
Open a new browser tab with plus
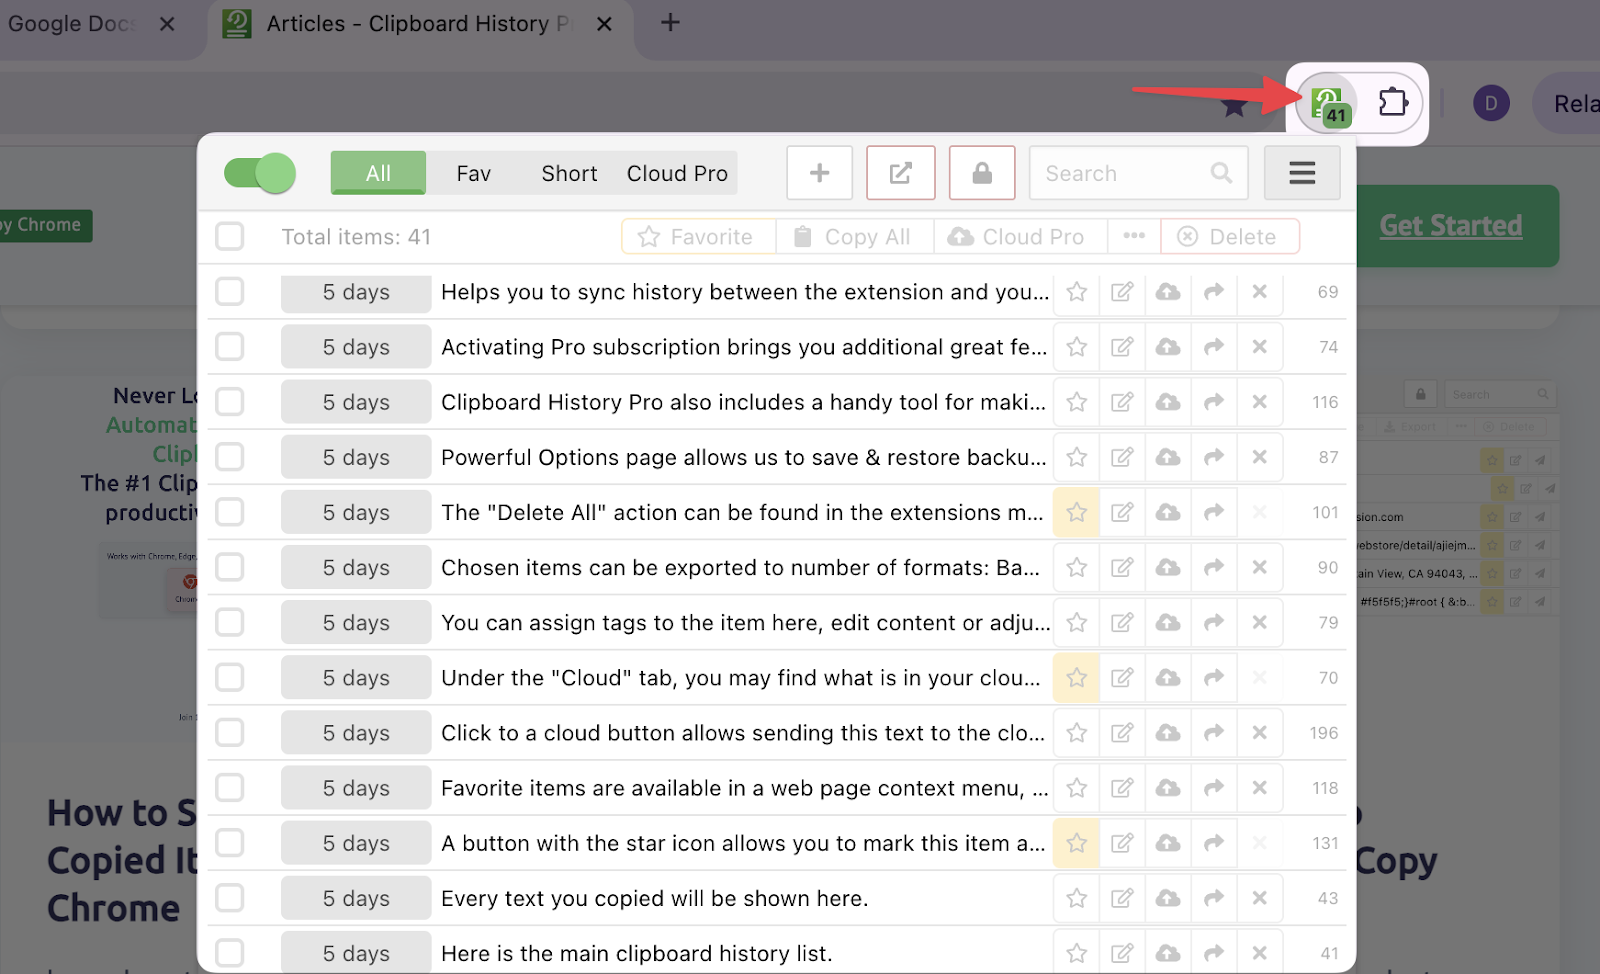click(670, 22)
